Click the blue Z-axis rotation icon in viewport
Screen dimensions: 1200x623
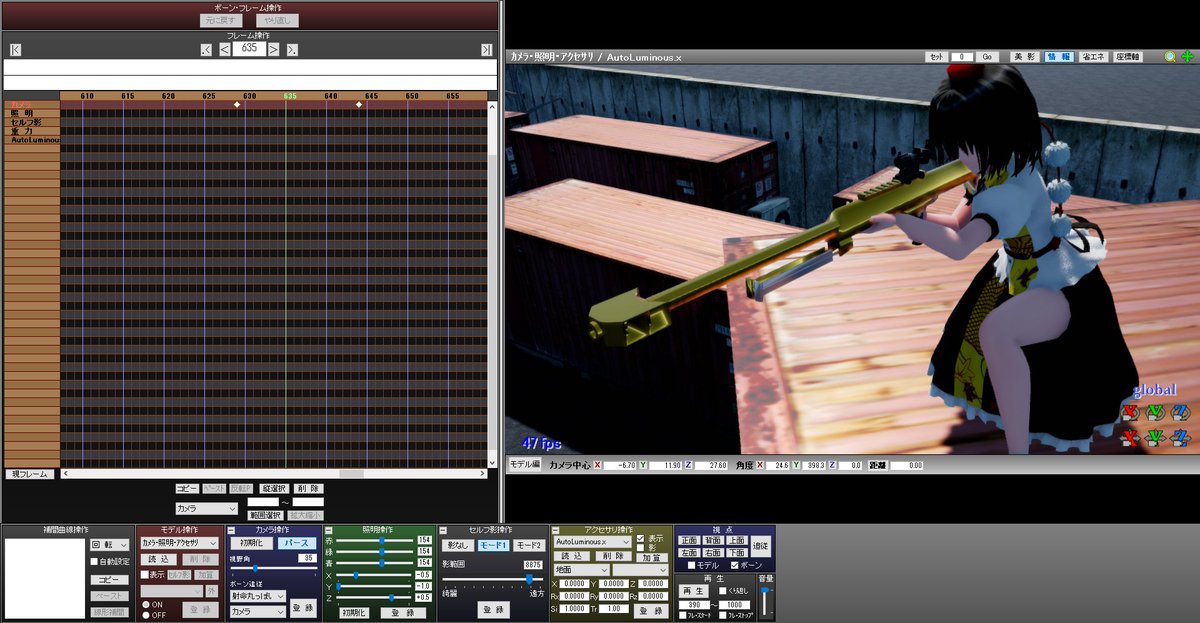click(1180, 411)
